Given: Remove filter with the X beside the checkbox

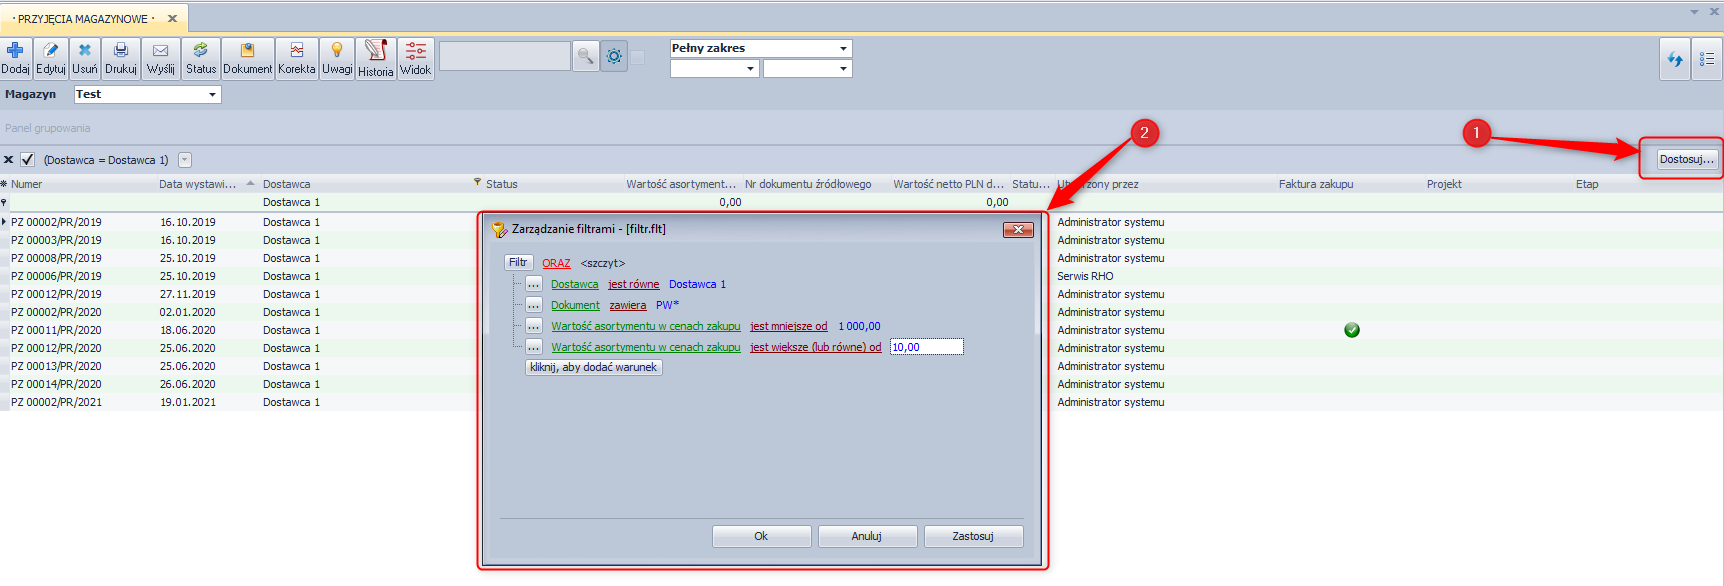Looking at the screenshot, I should [9, 160].
